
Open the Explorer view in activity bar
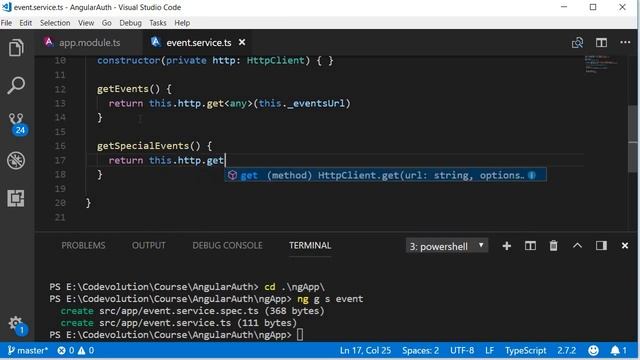(x=16, y=48)
